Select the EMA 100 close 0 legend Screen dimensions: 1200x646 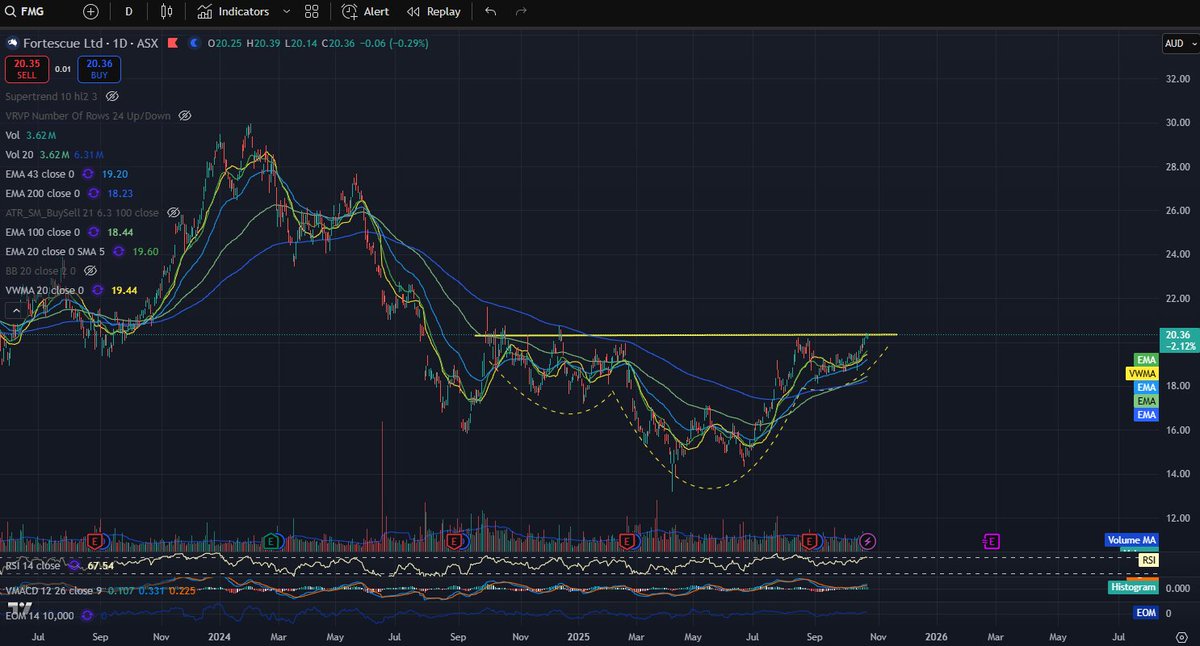[x=43, y=232]
